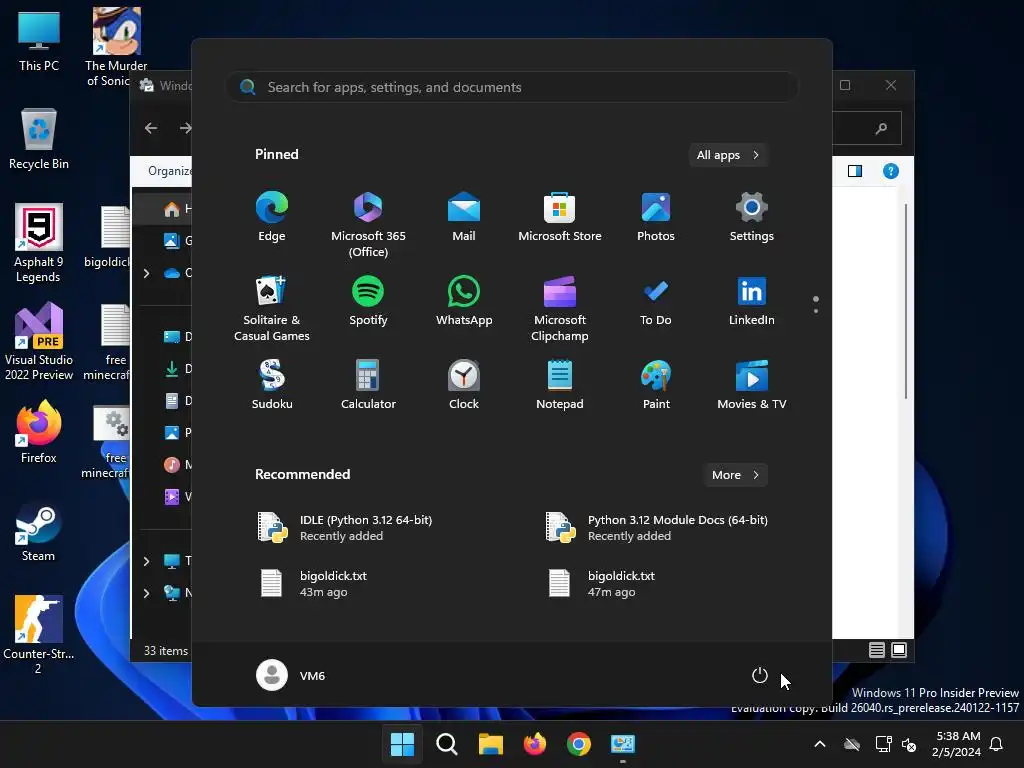Viewport: 1024px width, 768px height.
Task: Open Notepad from pinned apps
Action: tap(560, 385)
